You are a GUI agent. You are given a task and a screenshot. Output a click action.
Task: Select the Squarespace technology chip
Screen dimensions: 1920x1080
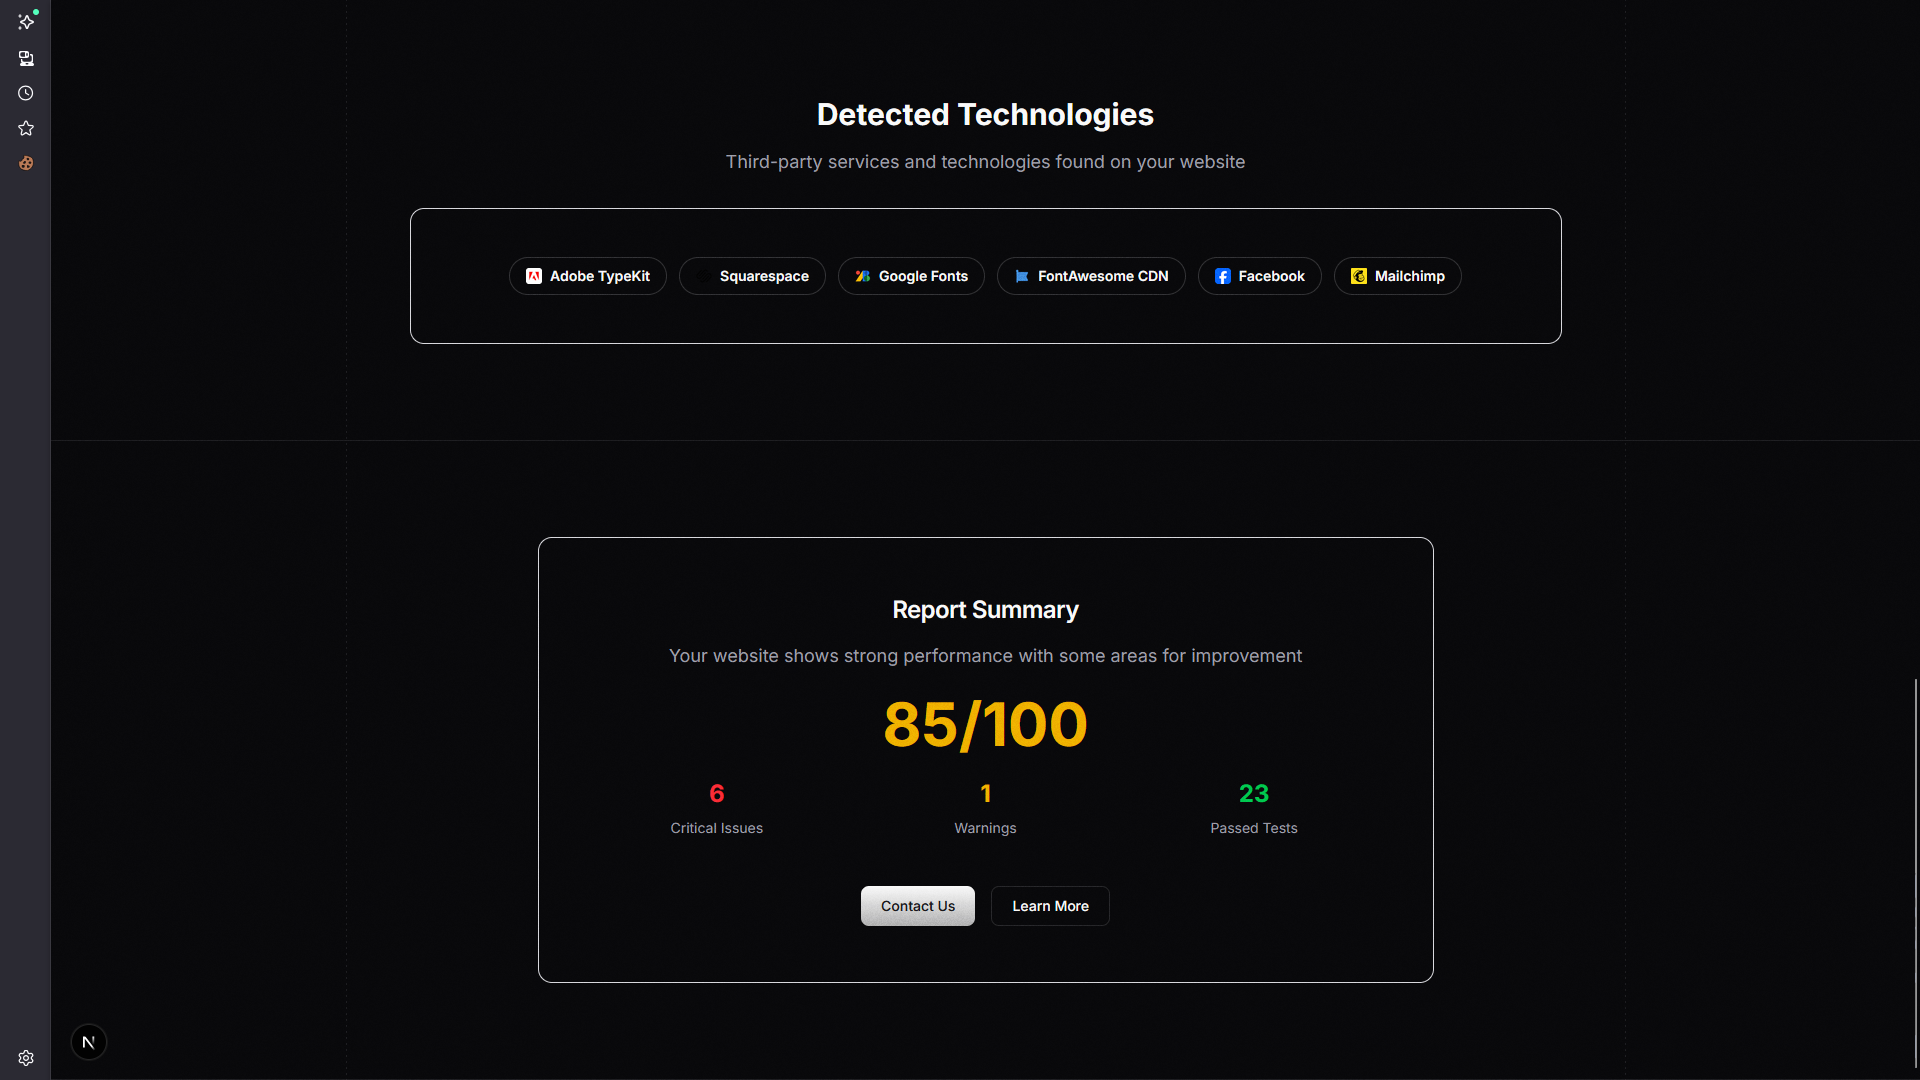(x=752, y=276)
